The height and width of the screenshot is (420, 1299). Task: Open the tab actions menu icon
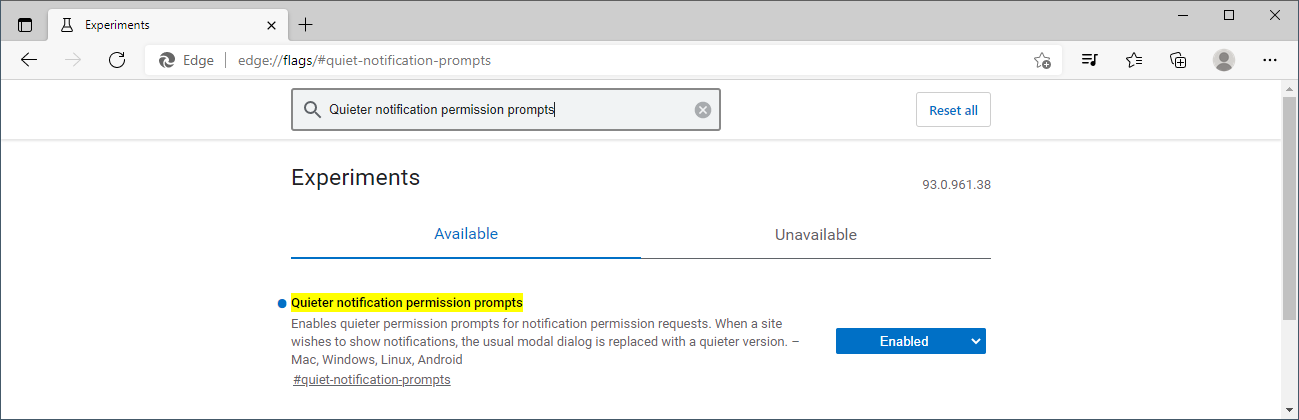25,25
